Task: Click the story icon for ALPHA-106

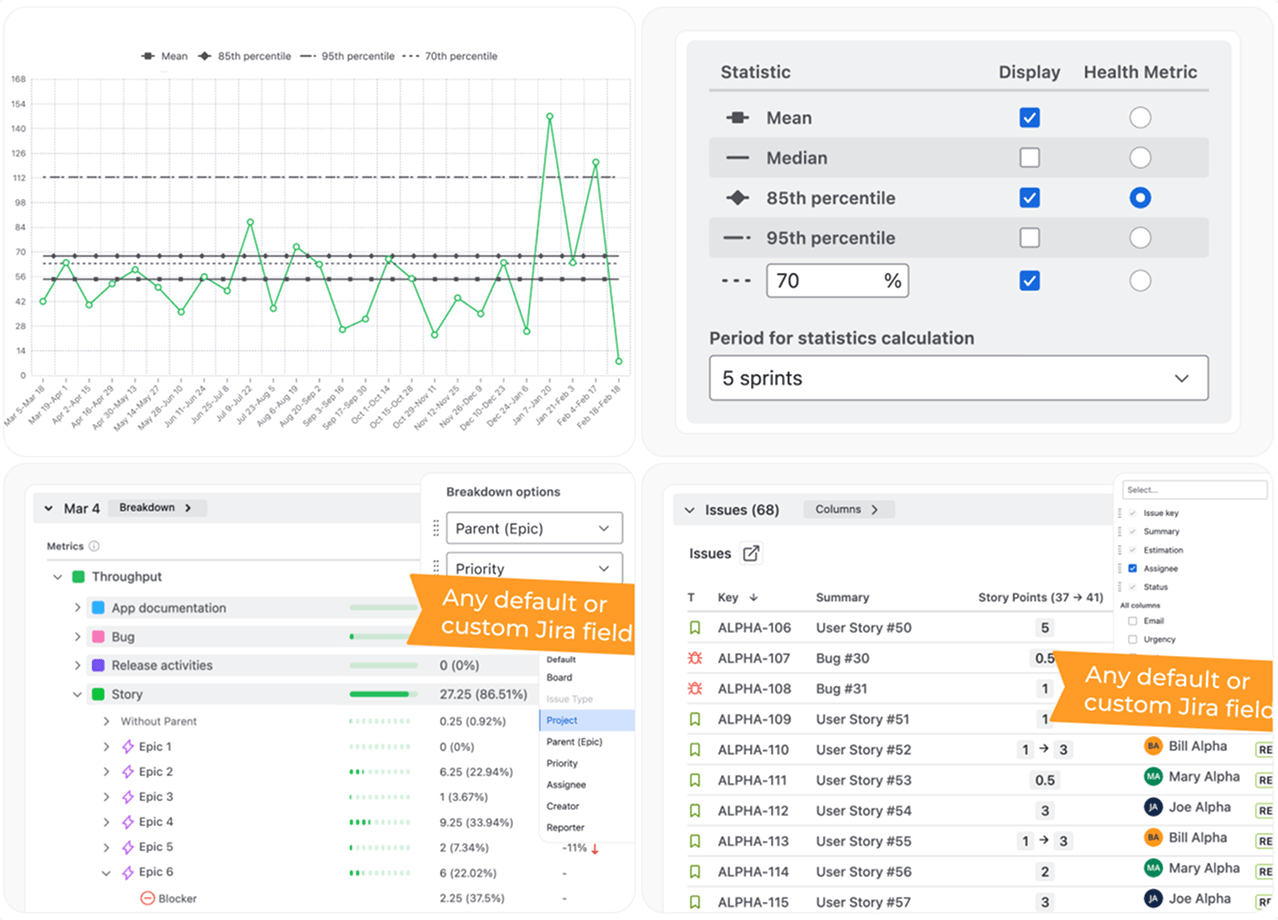Action: (x=695, y=628)
